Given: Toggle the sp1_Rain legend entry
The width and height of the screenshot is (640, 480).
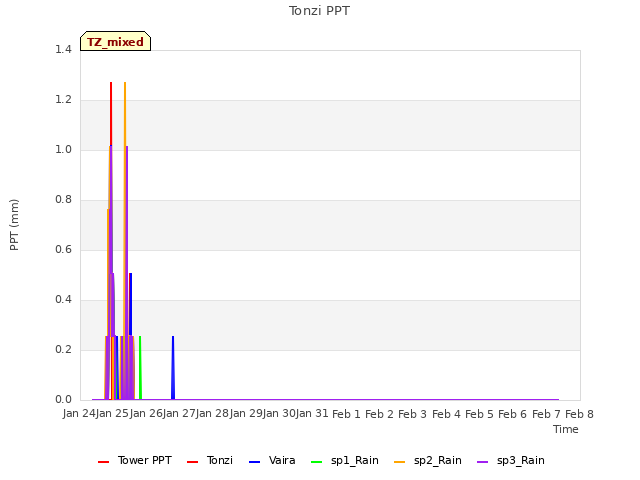Looking at the screenshot, I should point(344,460).
